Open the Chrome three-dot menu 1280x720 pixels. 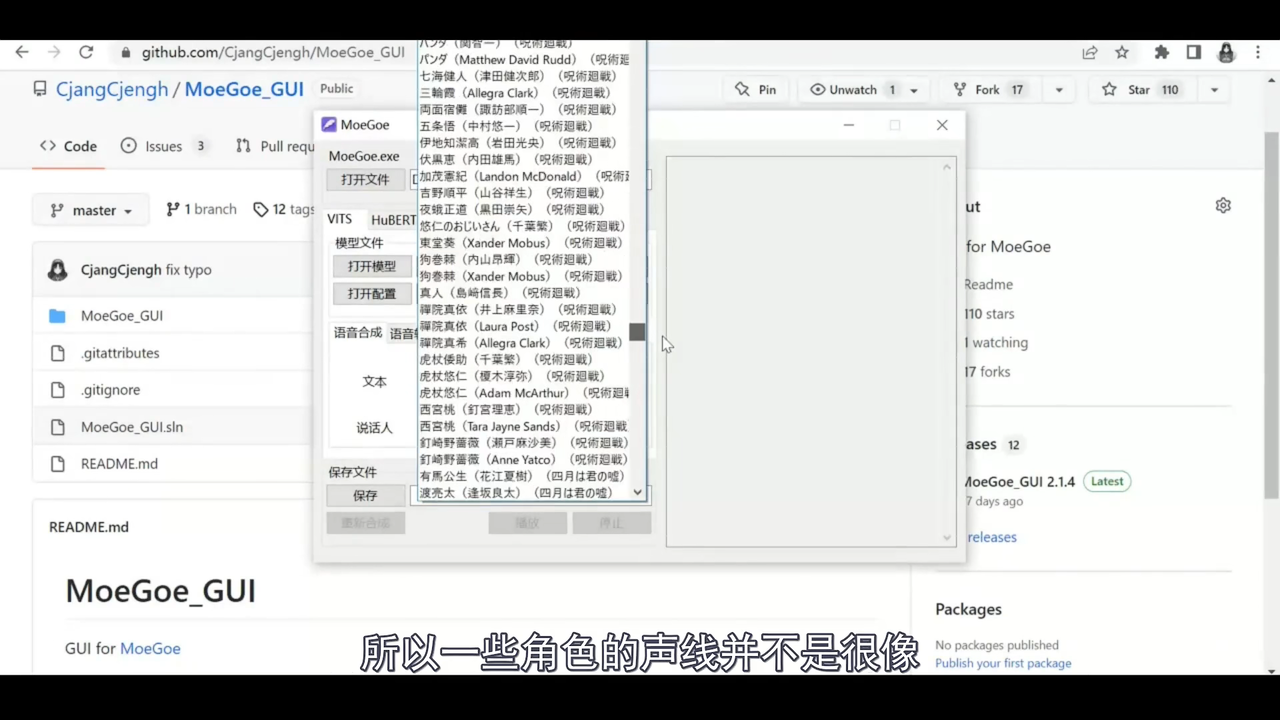(1257, 53)
